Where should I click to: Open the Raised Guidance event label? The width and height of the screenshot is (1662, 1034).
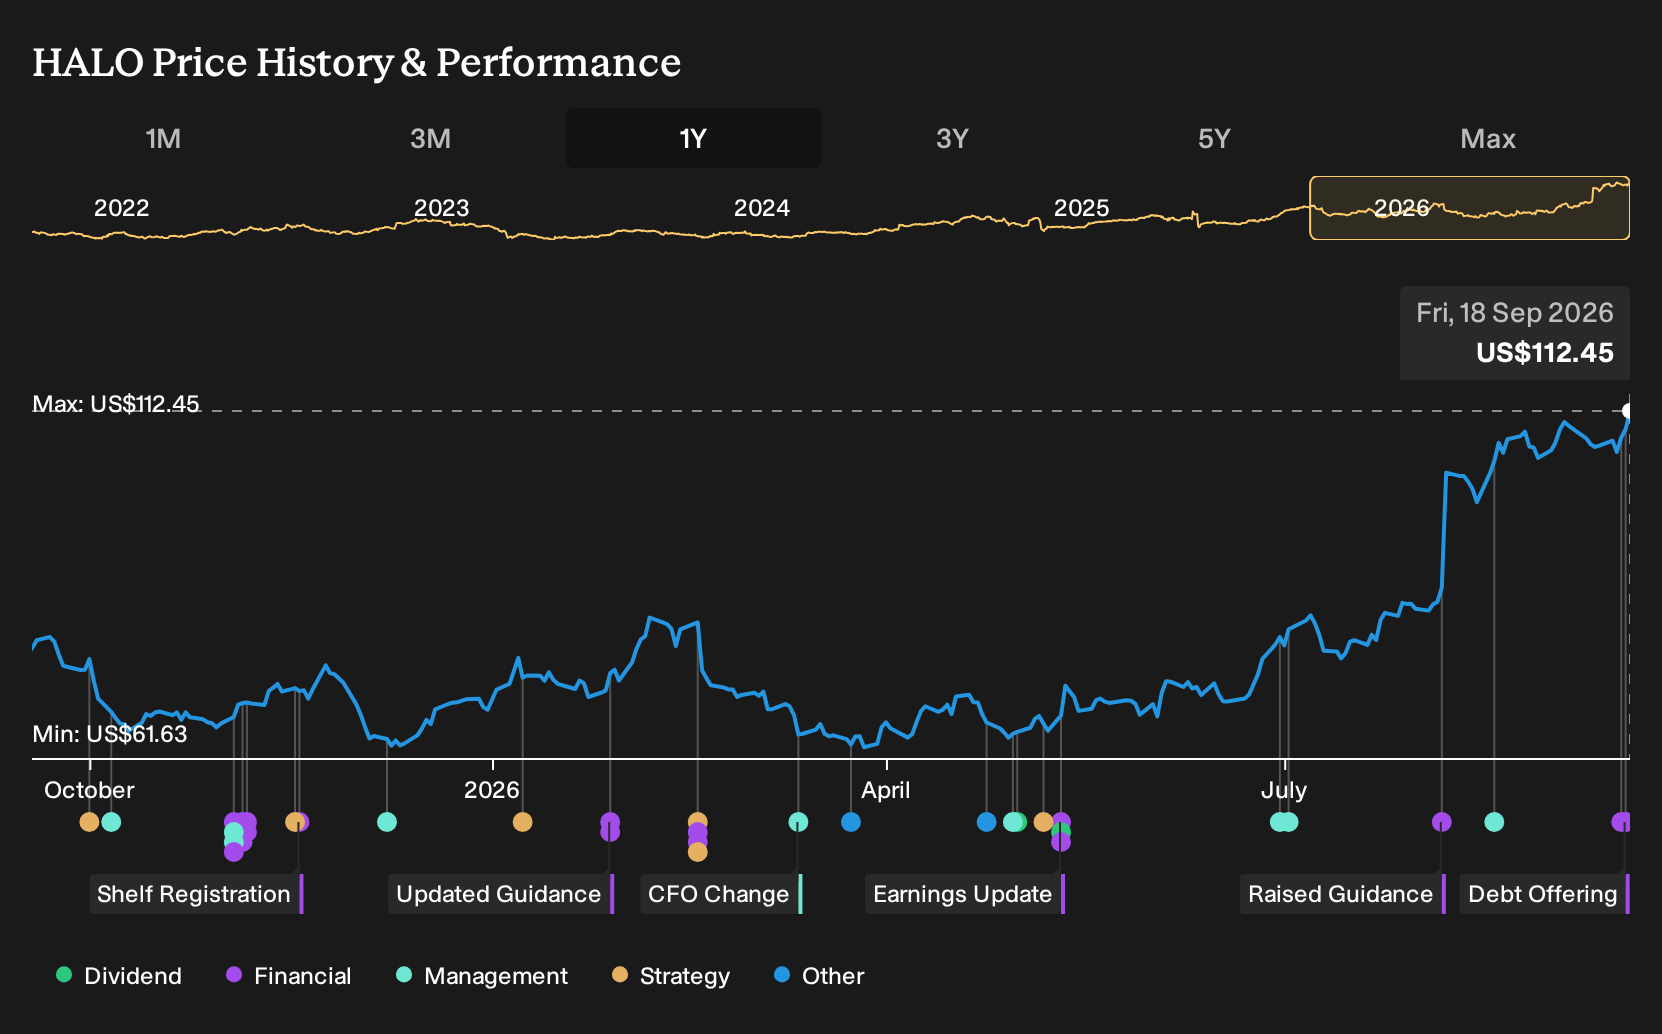pyautogui.click(x=1343, y=894)
